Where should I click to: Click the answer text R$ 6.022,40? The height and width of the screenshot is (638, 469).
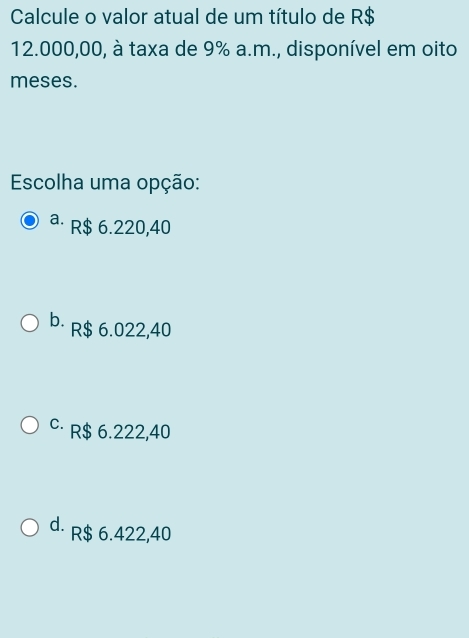(x=121, y=330)
